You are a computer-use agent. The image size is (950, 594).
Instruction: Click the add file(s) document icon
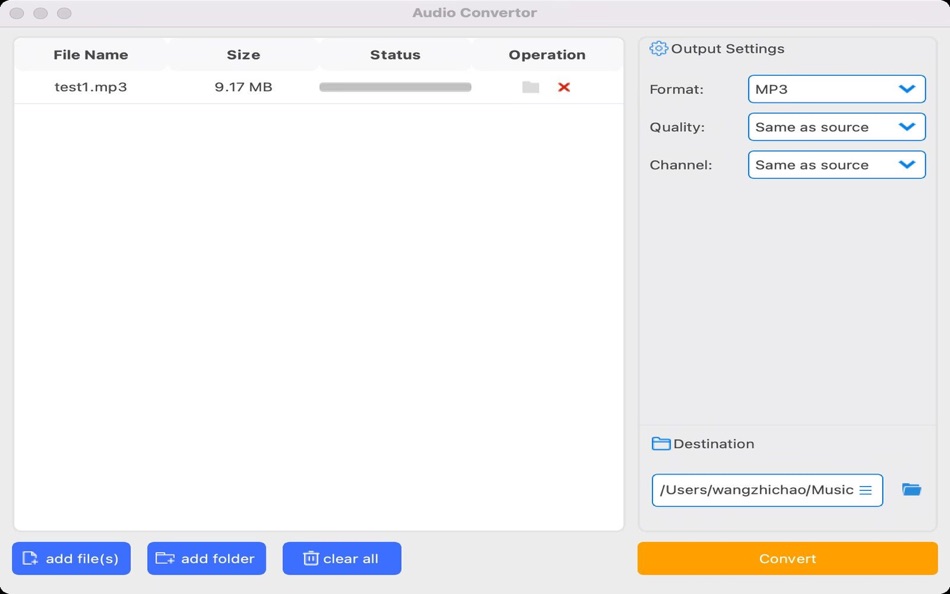pyautogui.click(x=32, y=558)
